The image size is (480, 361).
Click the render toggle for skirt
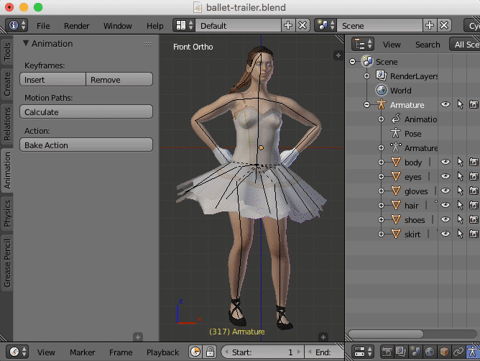coord(474,234)
